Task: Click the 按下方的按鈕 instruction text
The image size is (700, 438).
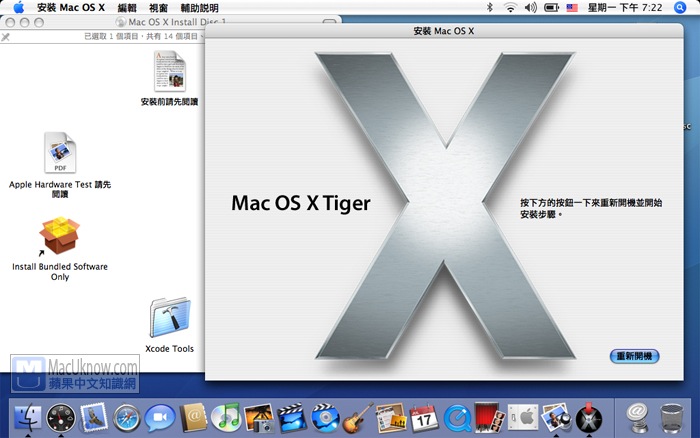Action: coord(591,208)
